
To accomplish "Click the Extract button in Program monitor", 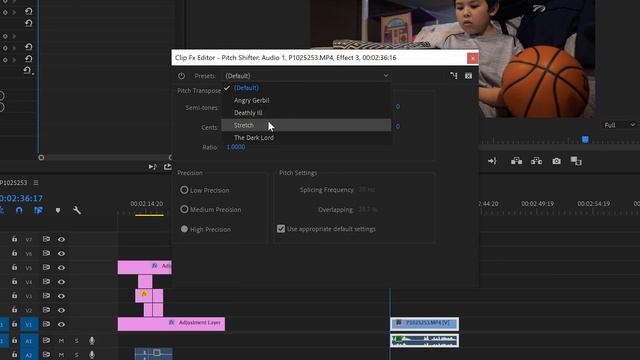I will [536, 161].
